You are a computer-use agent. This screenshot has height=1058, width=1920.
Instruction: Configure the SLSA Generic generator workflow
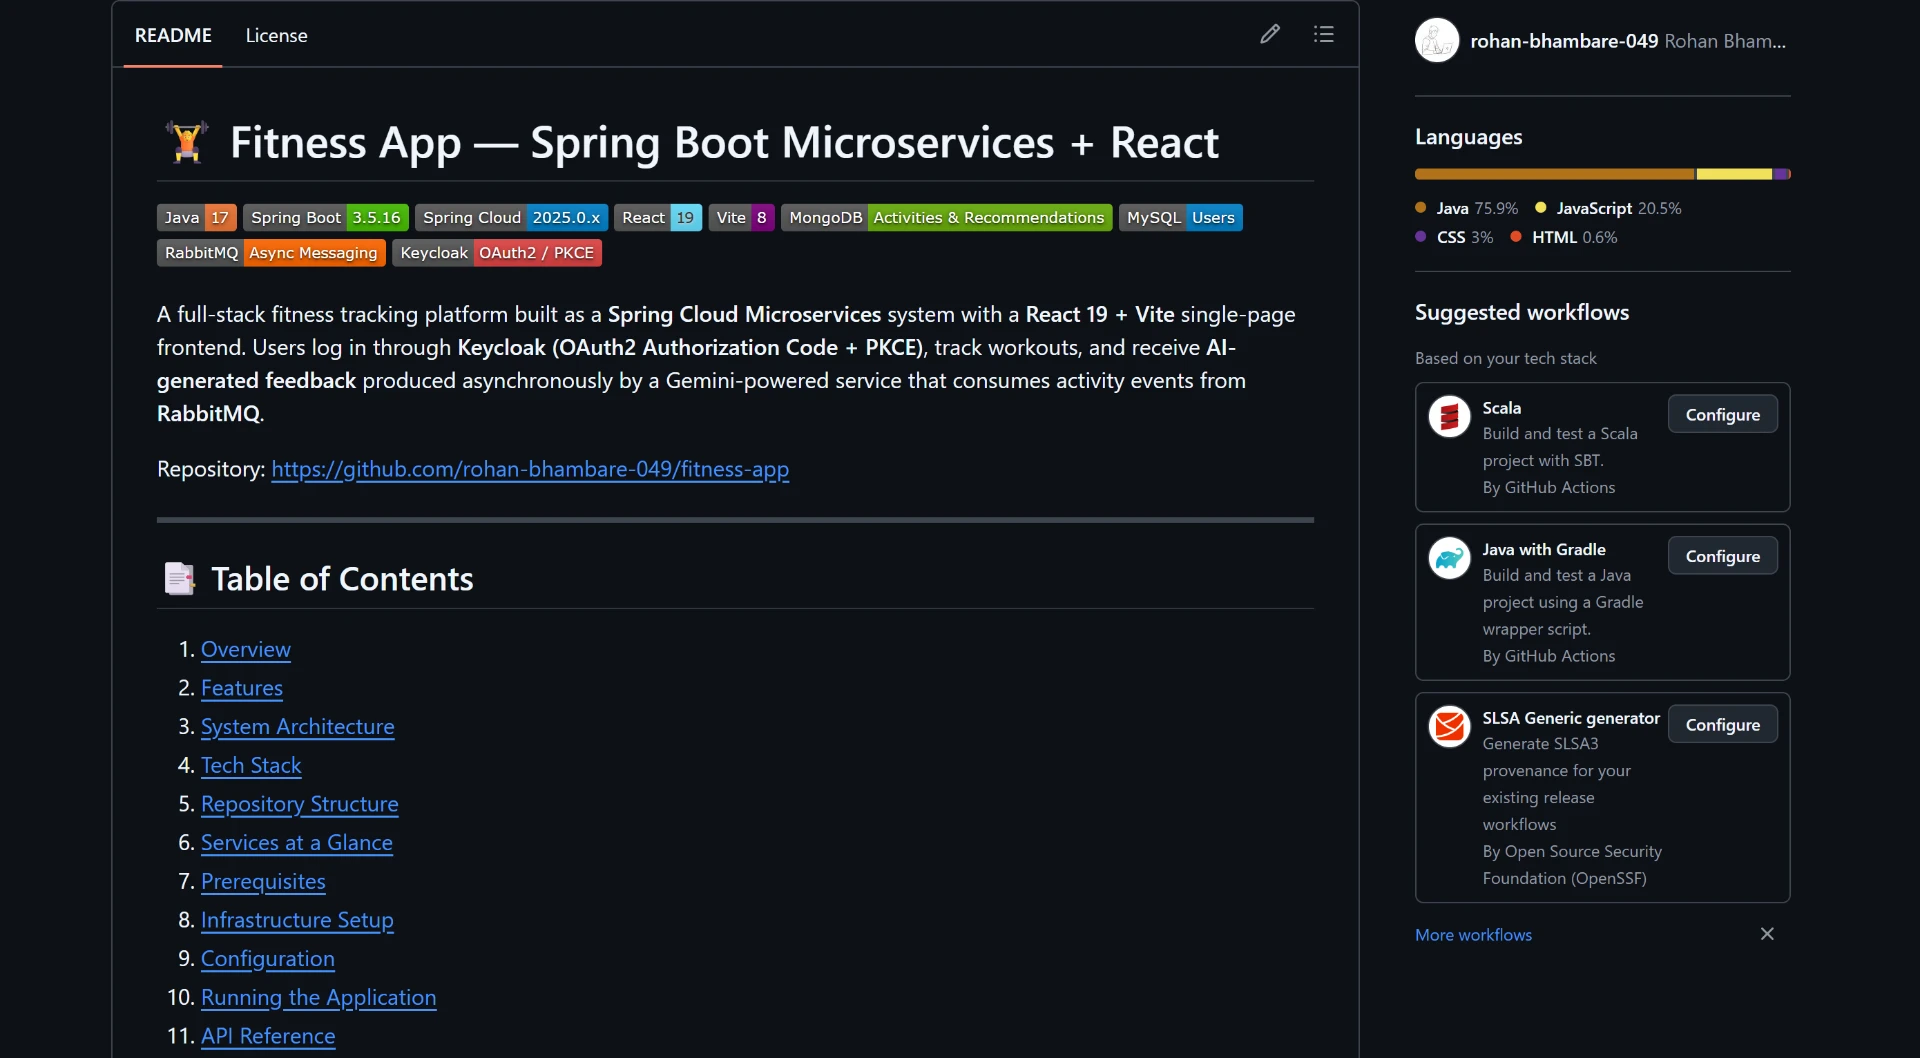pyautogui.click(x=1722, y=725)
